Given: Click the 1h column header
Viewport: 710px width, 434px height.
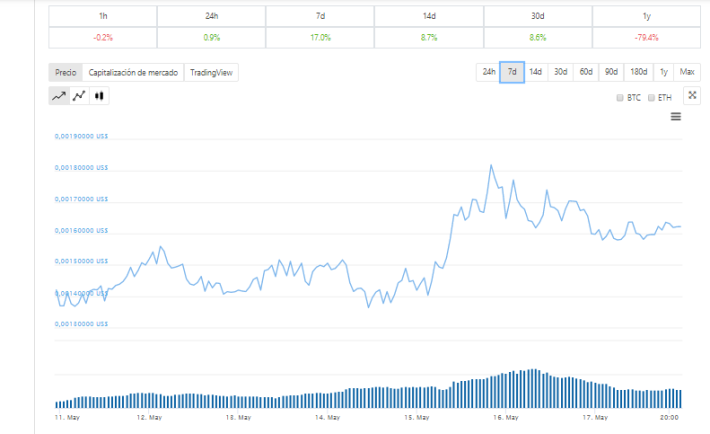Looking at the screenshot, I should pyautogui.click(x=103, y=16).
